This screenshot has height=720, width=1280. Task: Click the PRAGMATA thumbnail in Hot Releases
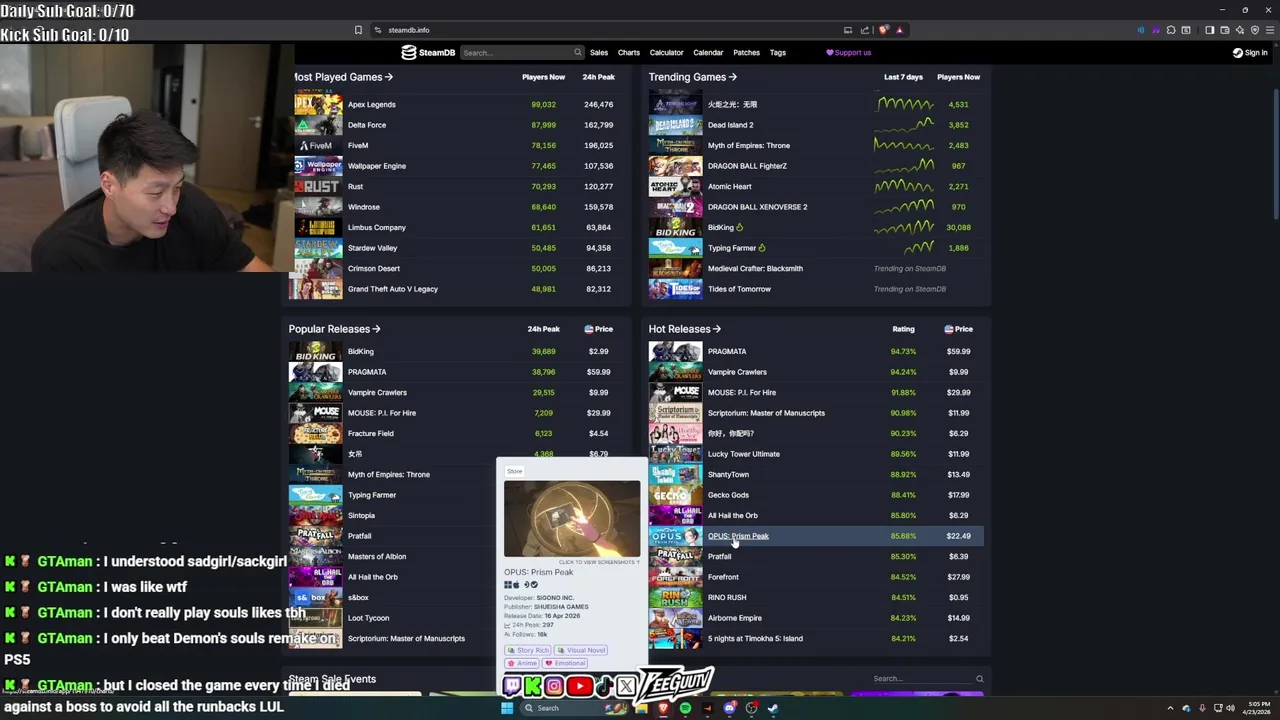tap(675, 351)
